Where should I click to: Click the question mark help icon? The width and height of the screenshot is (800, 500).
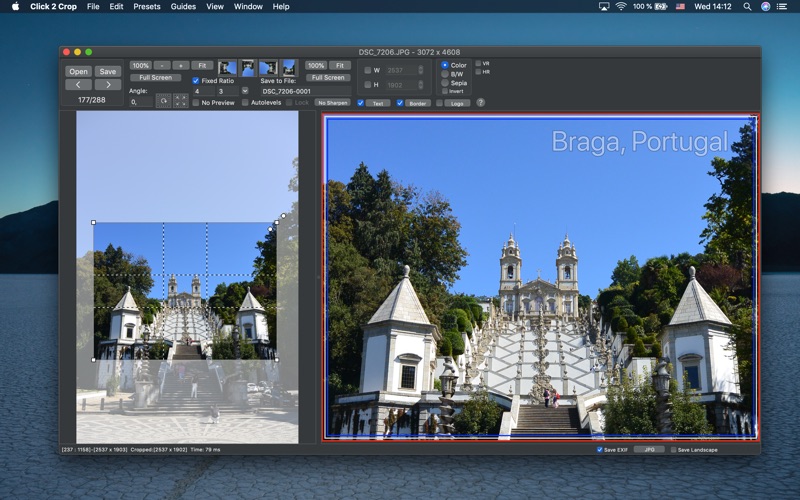[481, 103]
